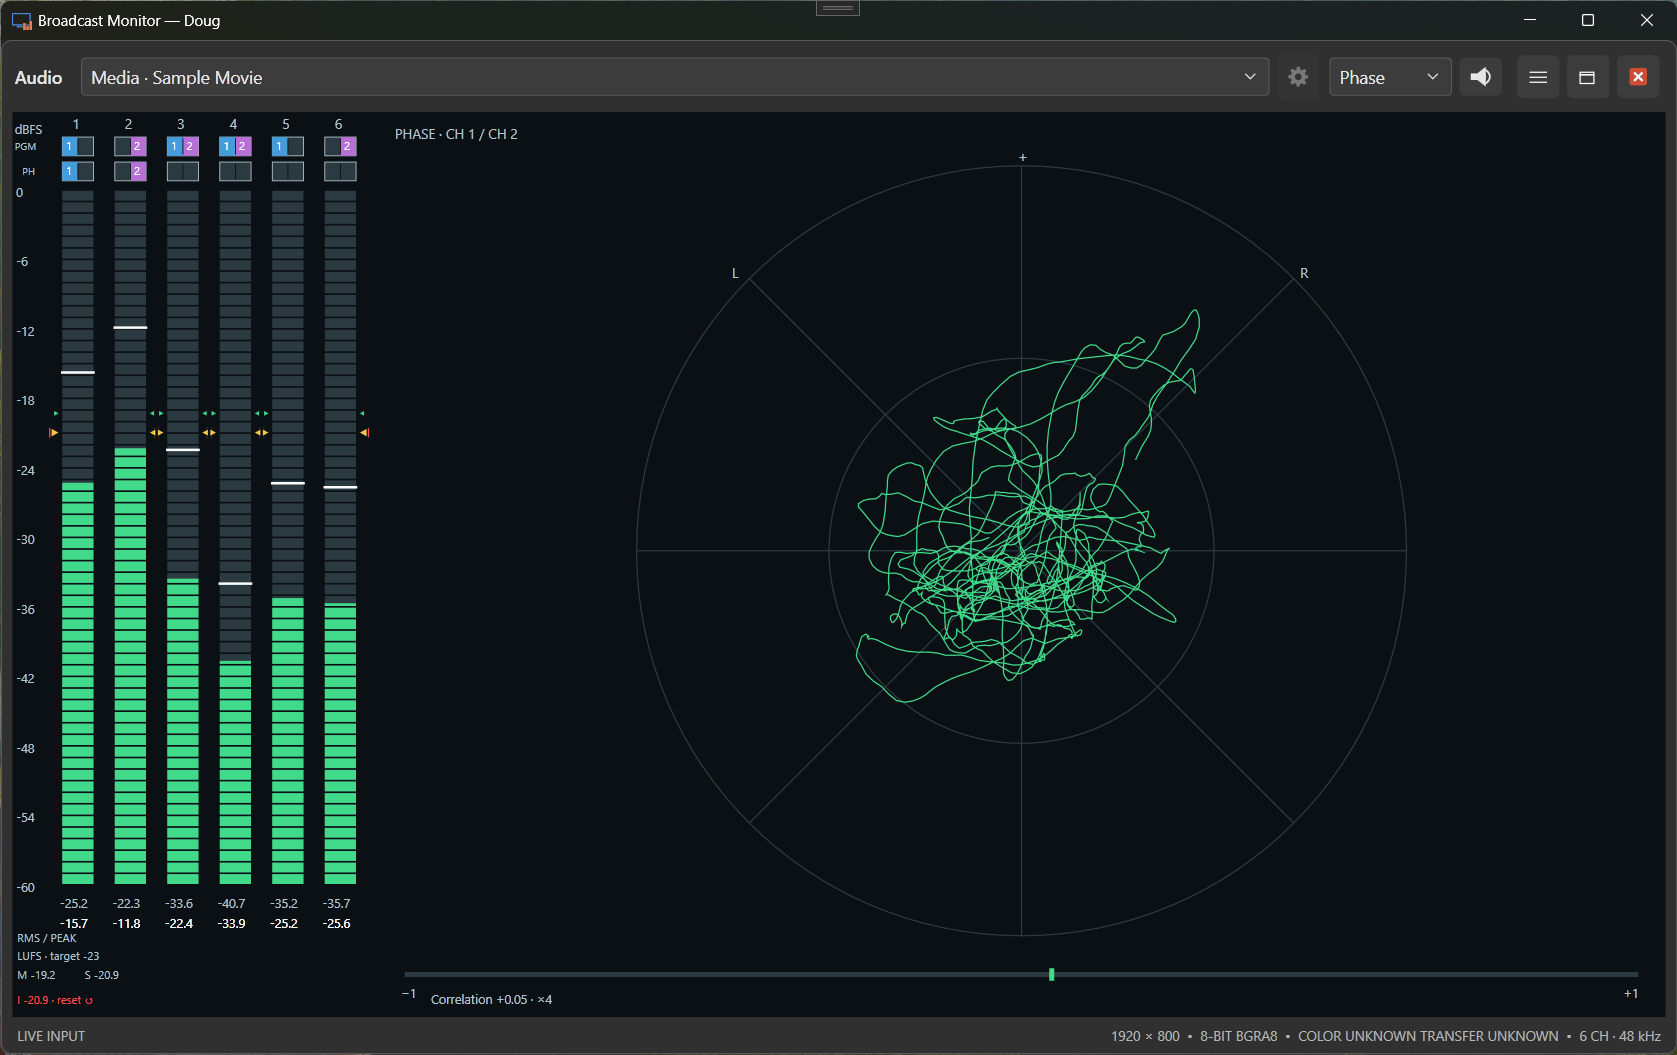Enable PH assignment for channel 3
1677x1055 pixels.
tap(183, 171)
